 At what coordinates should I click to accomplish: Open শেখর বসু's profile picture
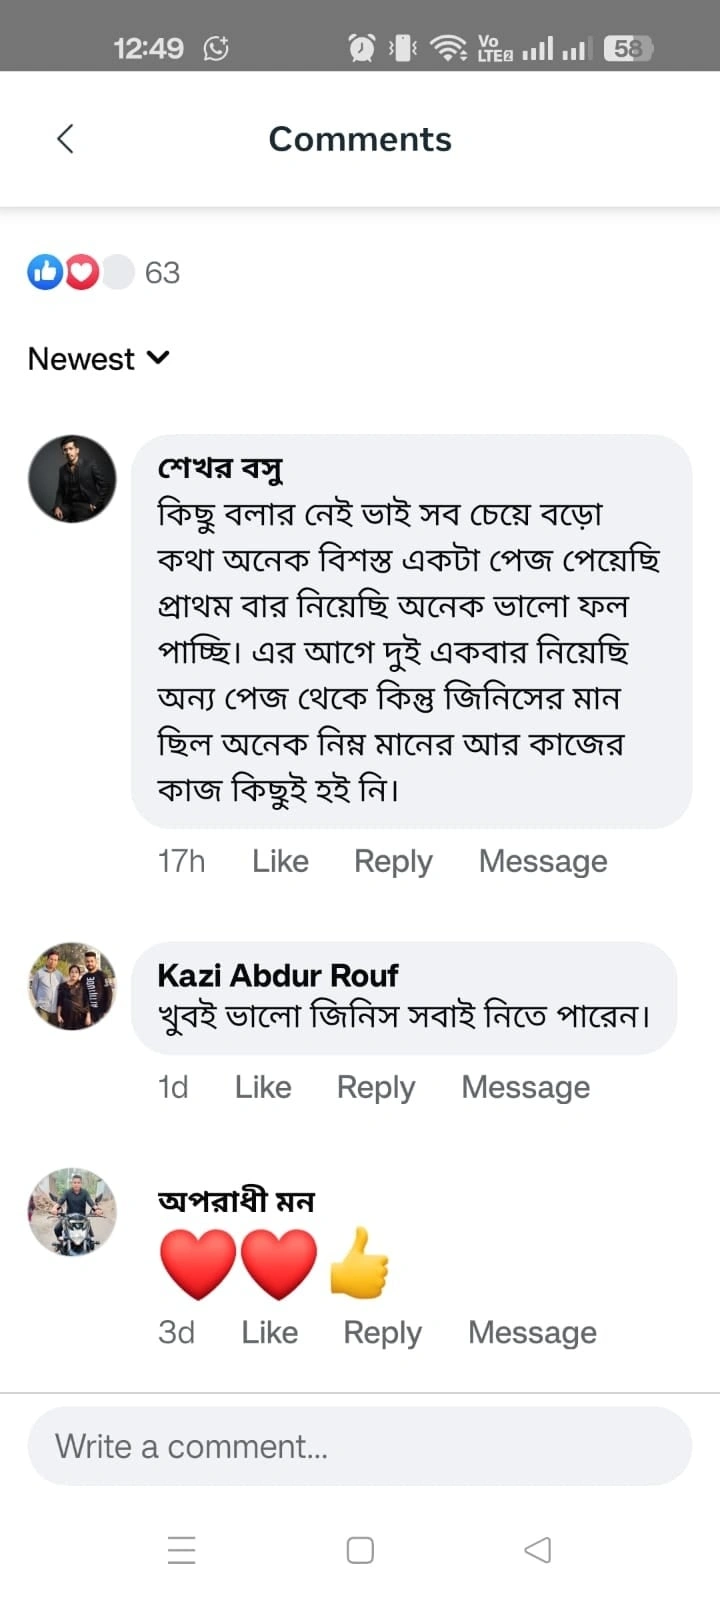click(72, 479)
